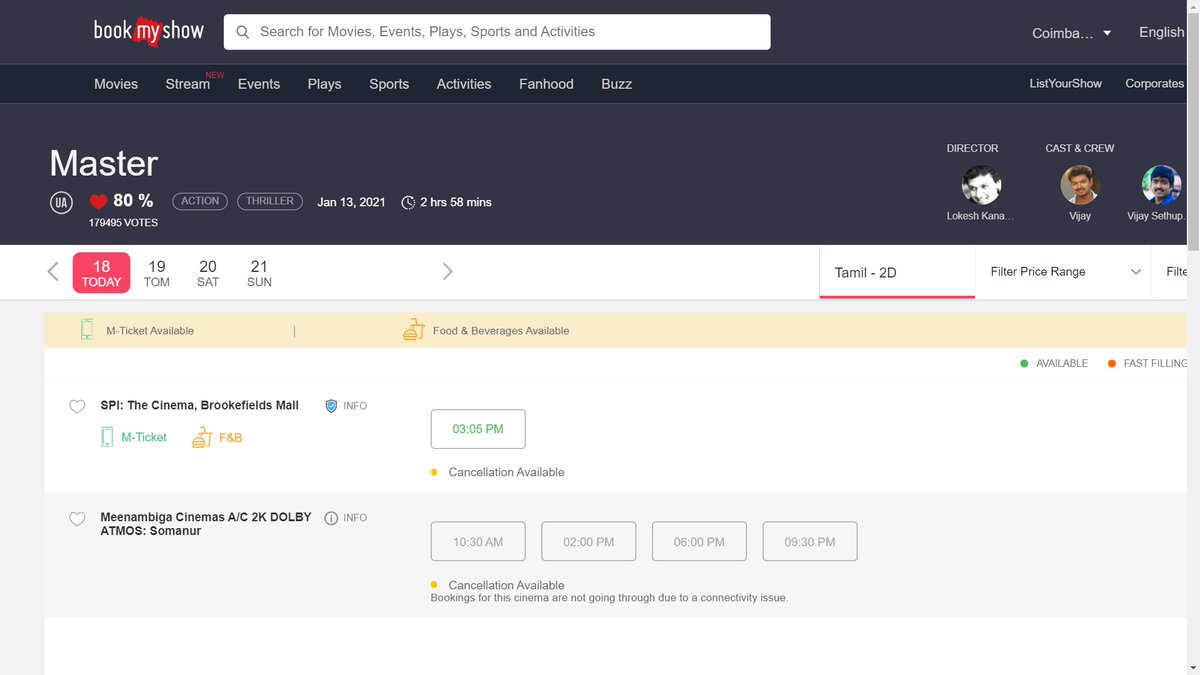
Task: Click the M-Ticket icon in the yellow banner
Action: point(87,330)
